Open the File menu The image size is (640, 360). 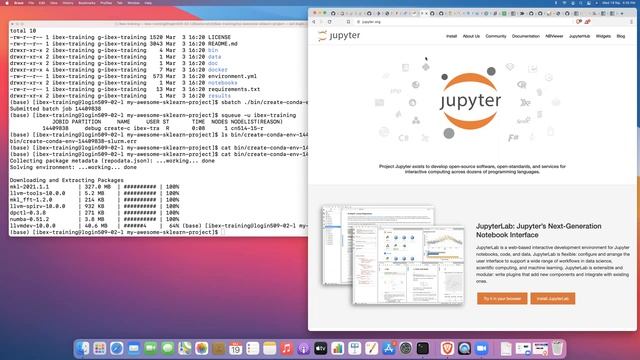point(31,3)
